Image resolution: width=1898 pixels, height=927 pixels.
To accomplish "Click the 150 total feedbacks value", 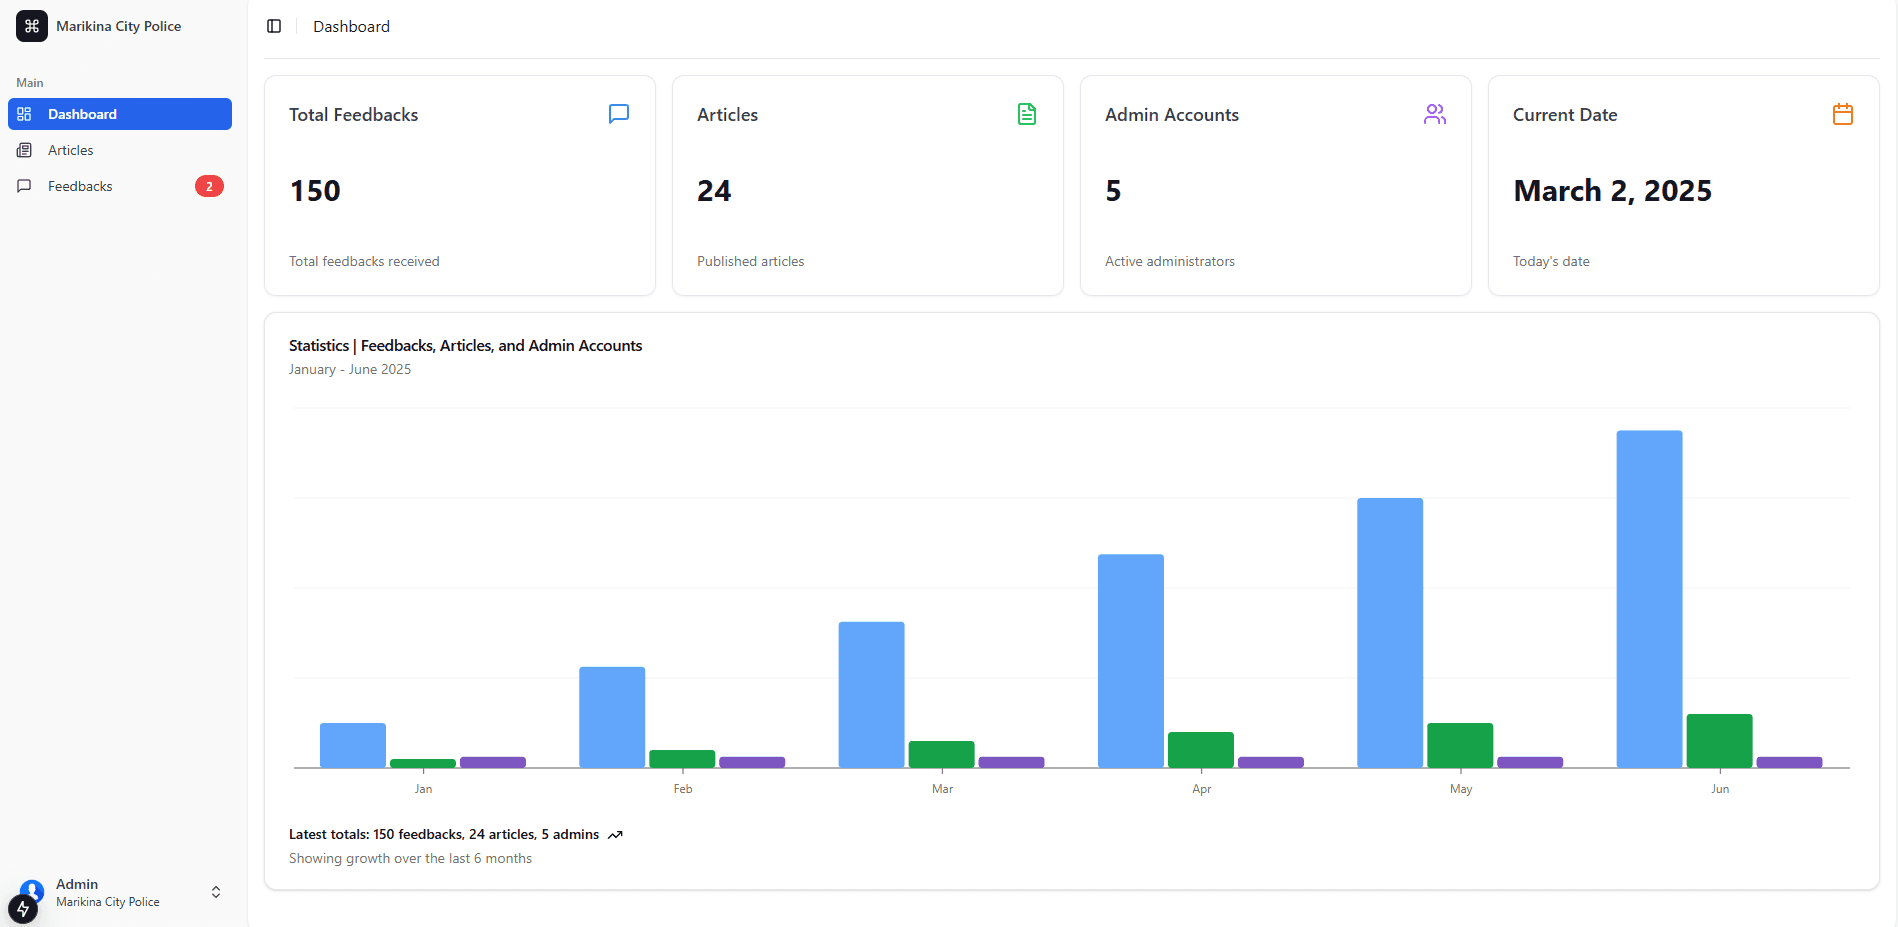I will tap(315, 191).
